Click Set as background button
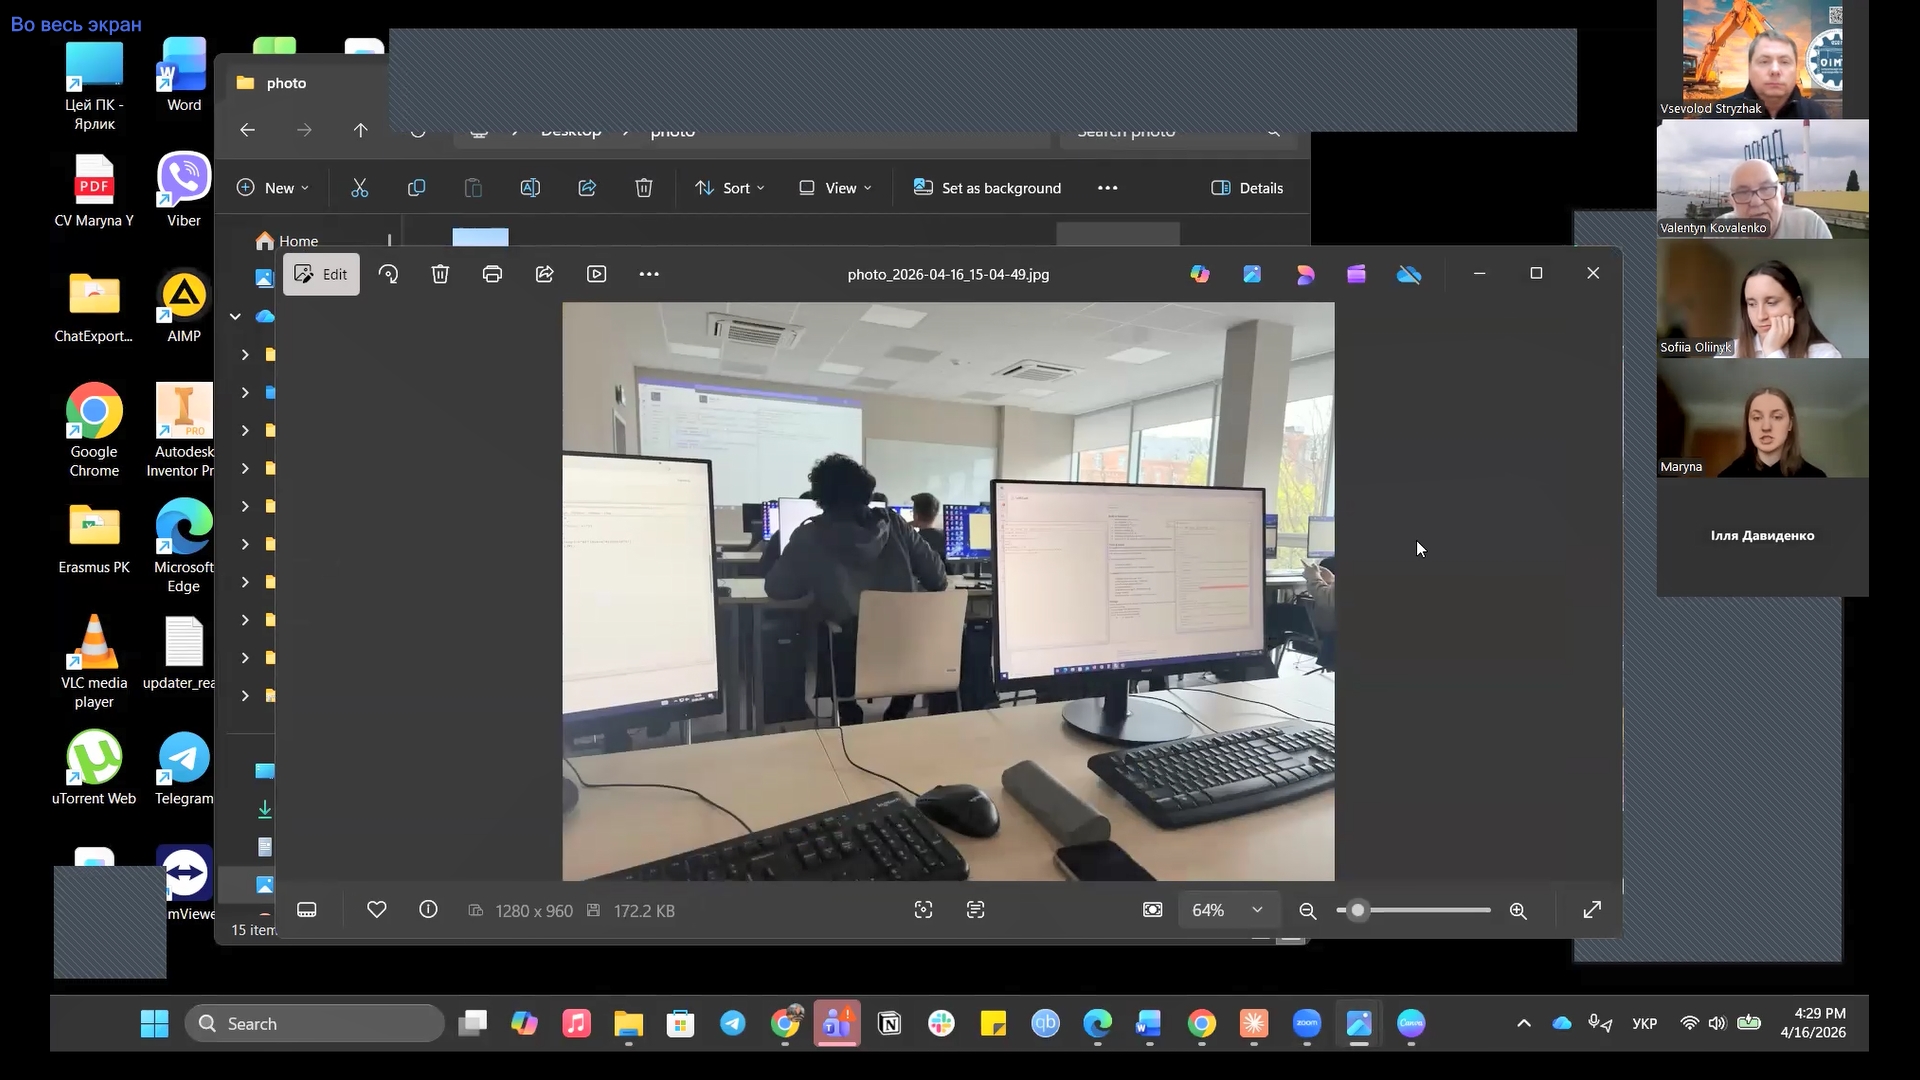The image size is (1920, 1080). [987, 188]
